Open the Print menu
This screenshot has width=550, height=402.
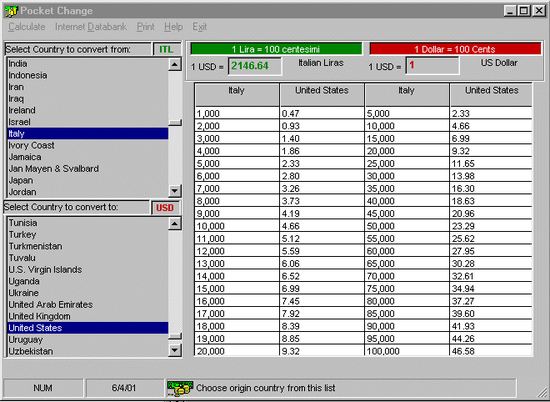tap(146, 27)
